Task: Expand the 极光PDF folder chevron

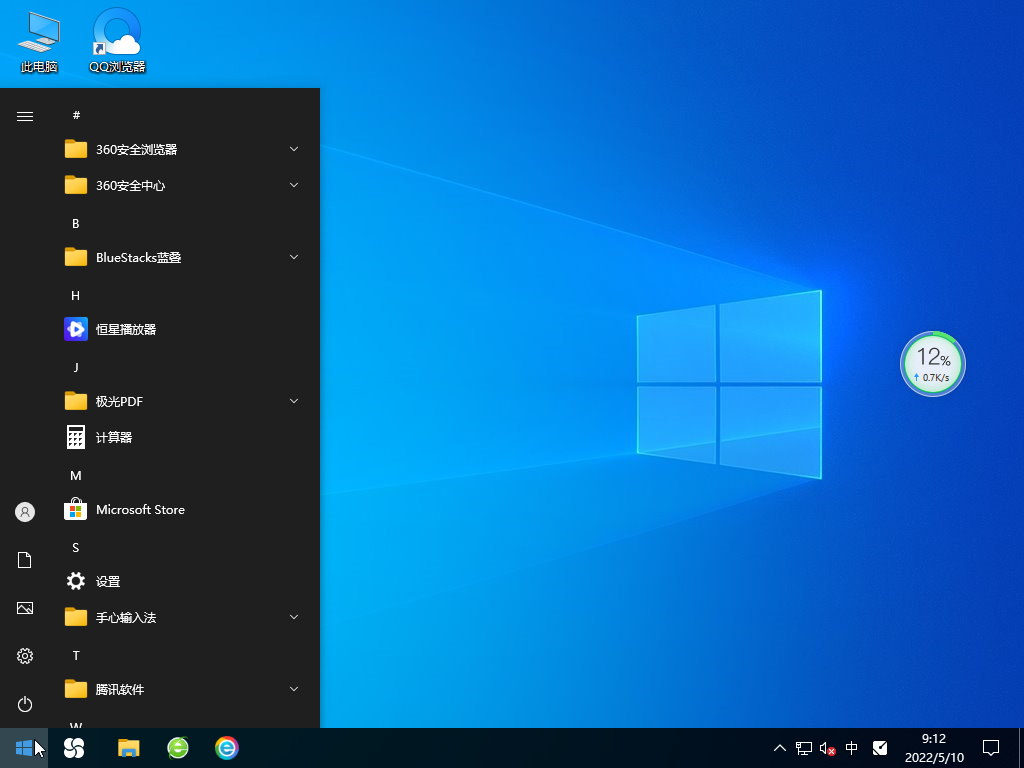Action: [x=294, y=401]
